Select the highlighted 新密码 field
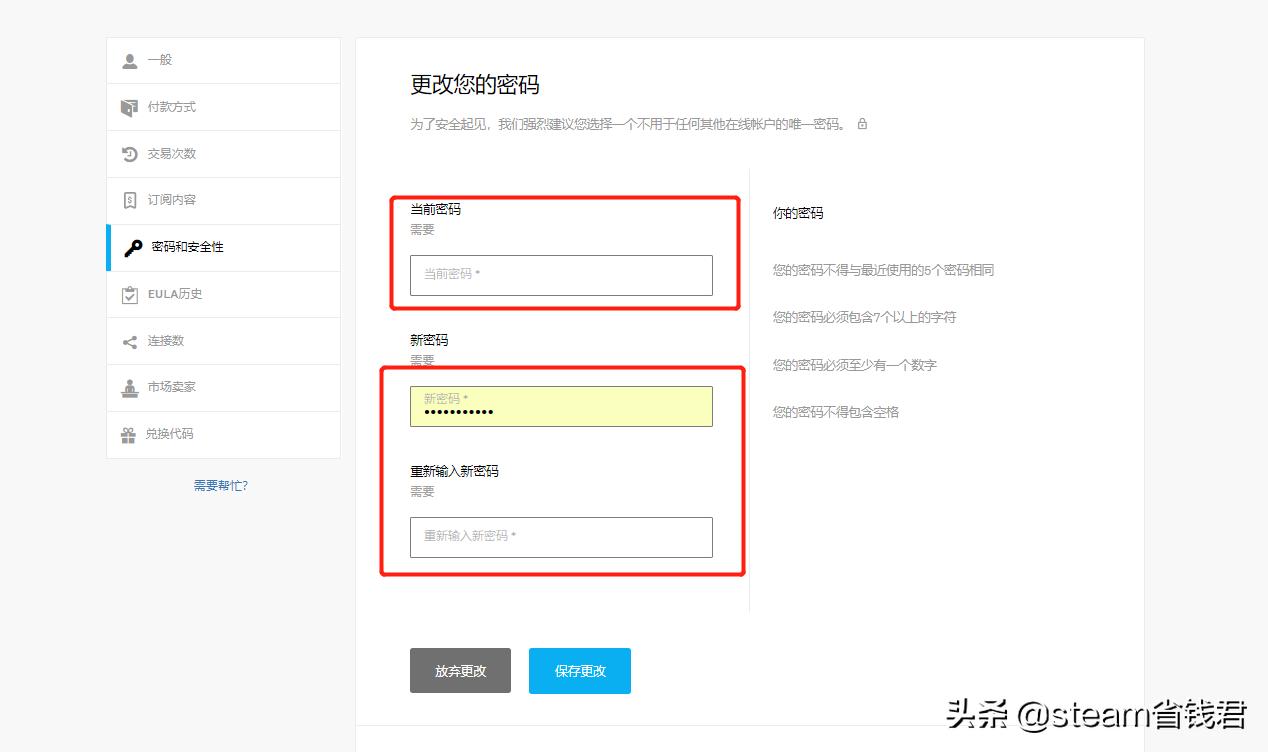Viewport: 1268px width, 752px height. 561,405
